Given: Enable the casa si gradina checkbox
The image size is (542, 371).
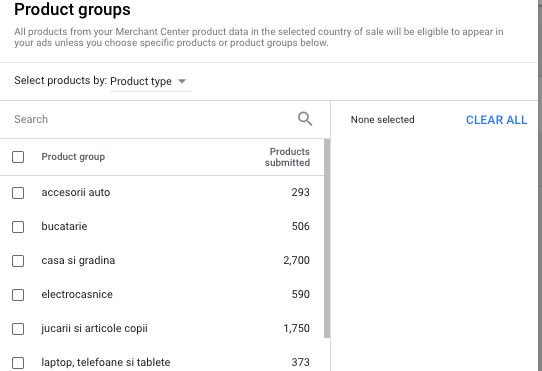Looking at the screenshot, I should [18, 261].
